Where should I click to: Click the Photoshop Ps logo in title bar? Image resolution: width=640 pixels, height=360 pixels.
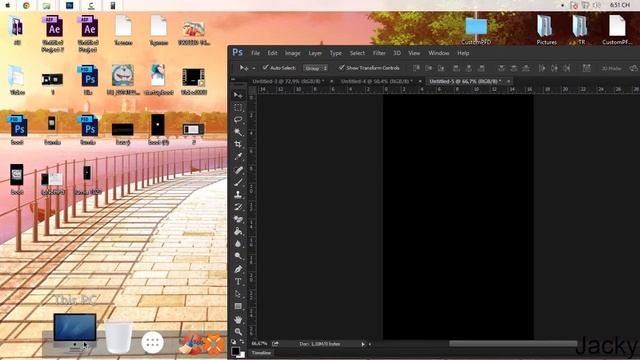[238, 53]
